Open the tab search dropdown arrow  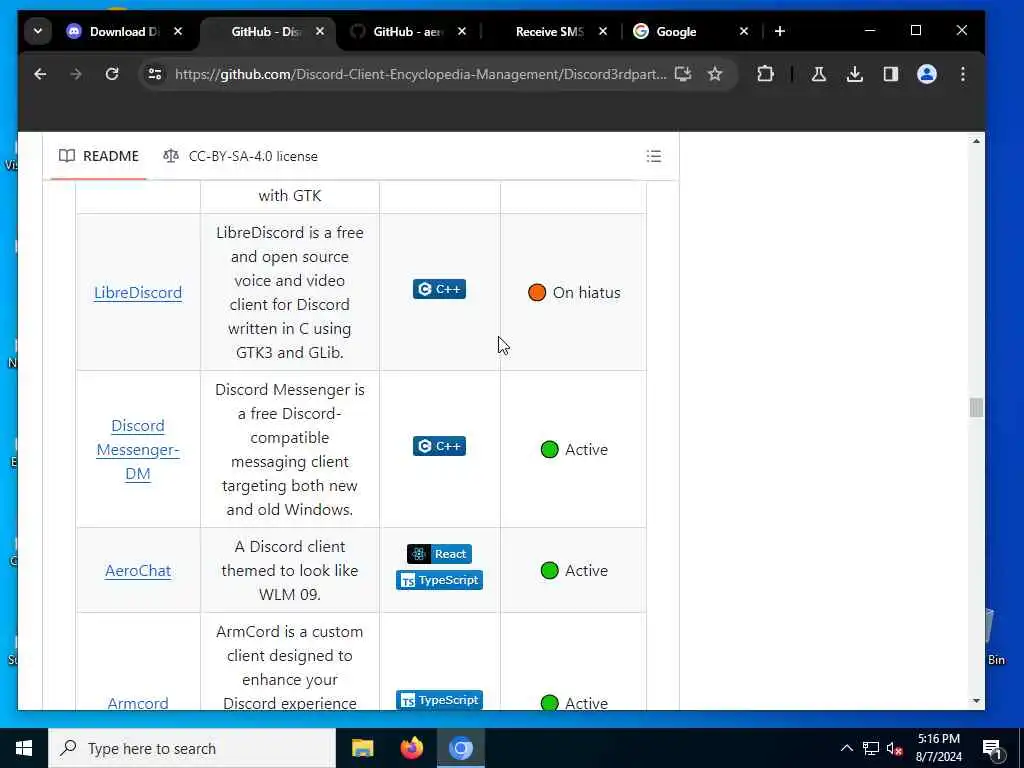(38, 31)
